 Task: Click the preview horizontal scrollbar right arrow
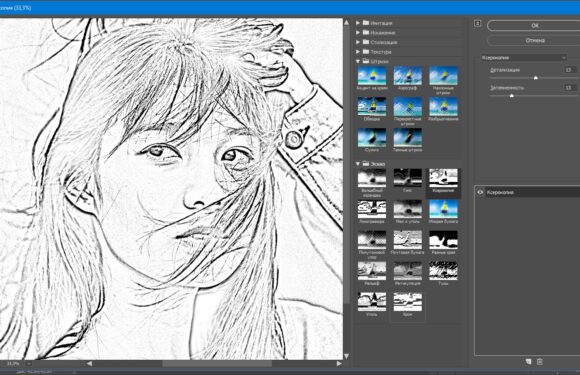tap(339, 364)
